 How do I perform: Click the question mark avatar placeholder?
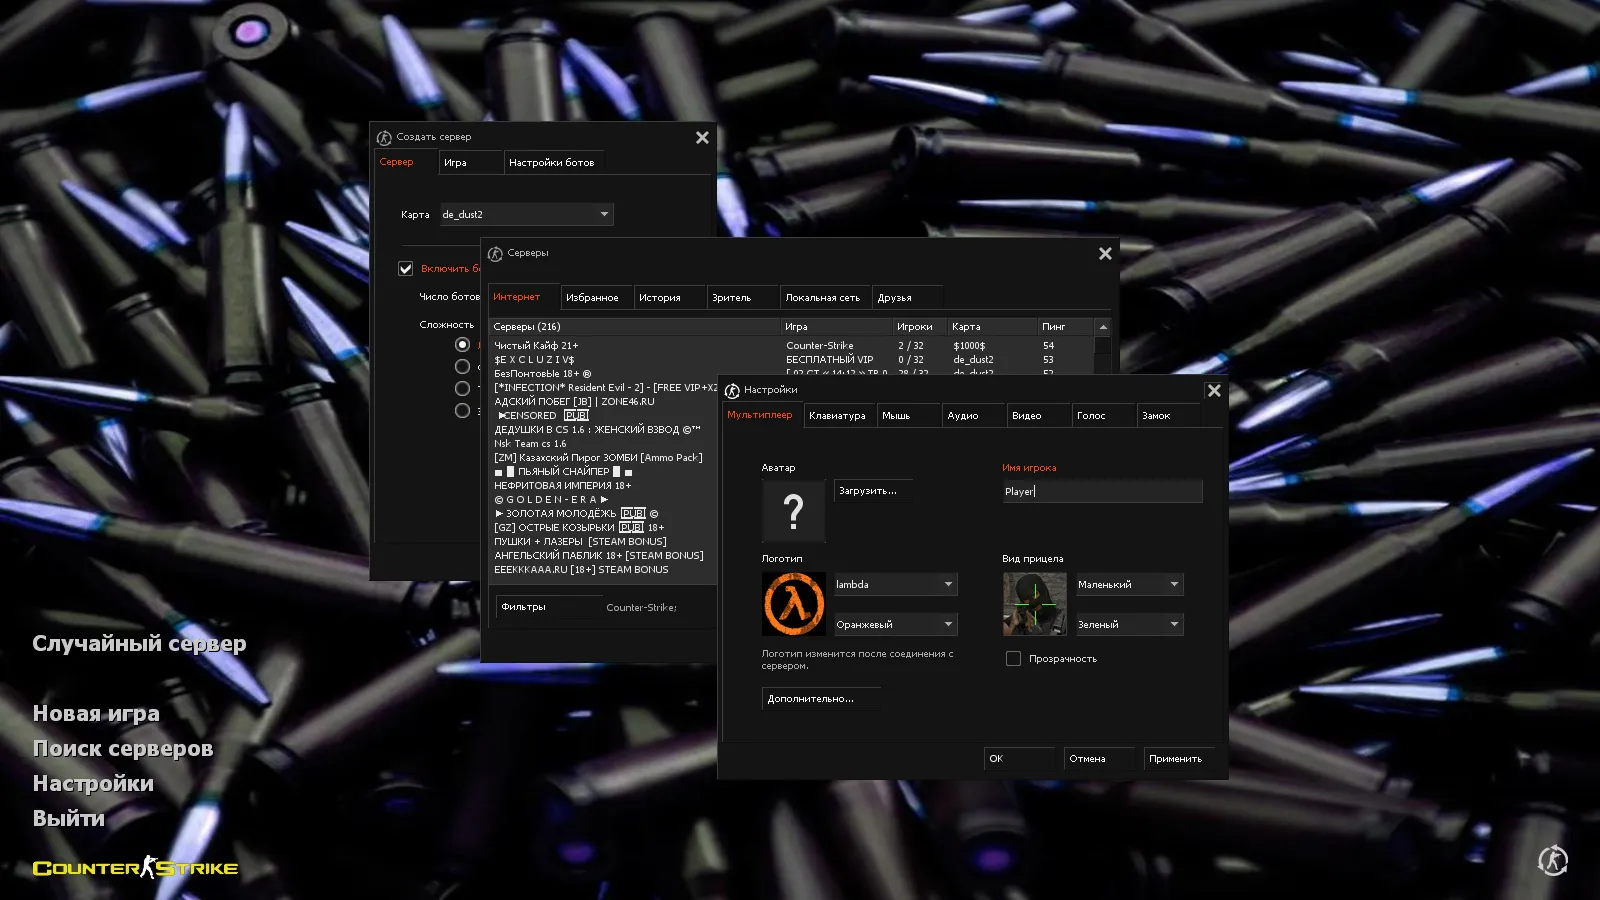click(x=793, y=511)
